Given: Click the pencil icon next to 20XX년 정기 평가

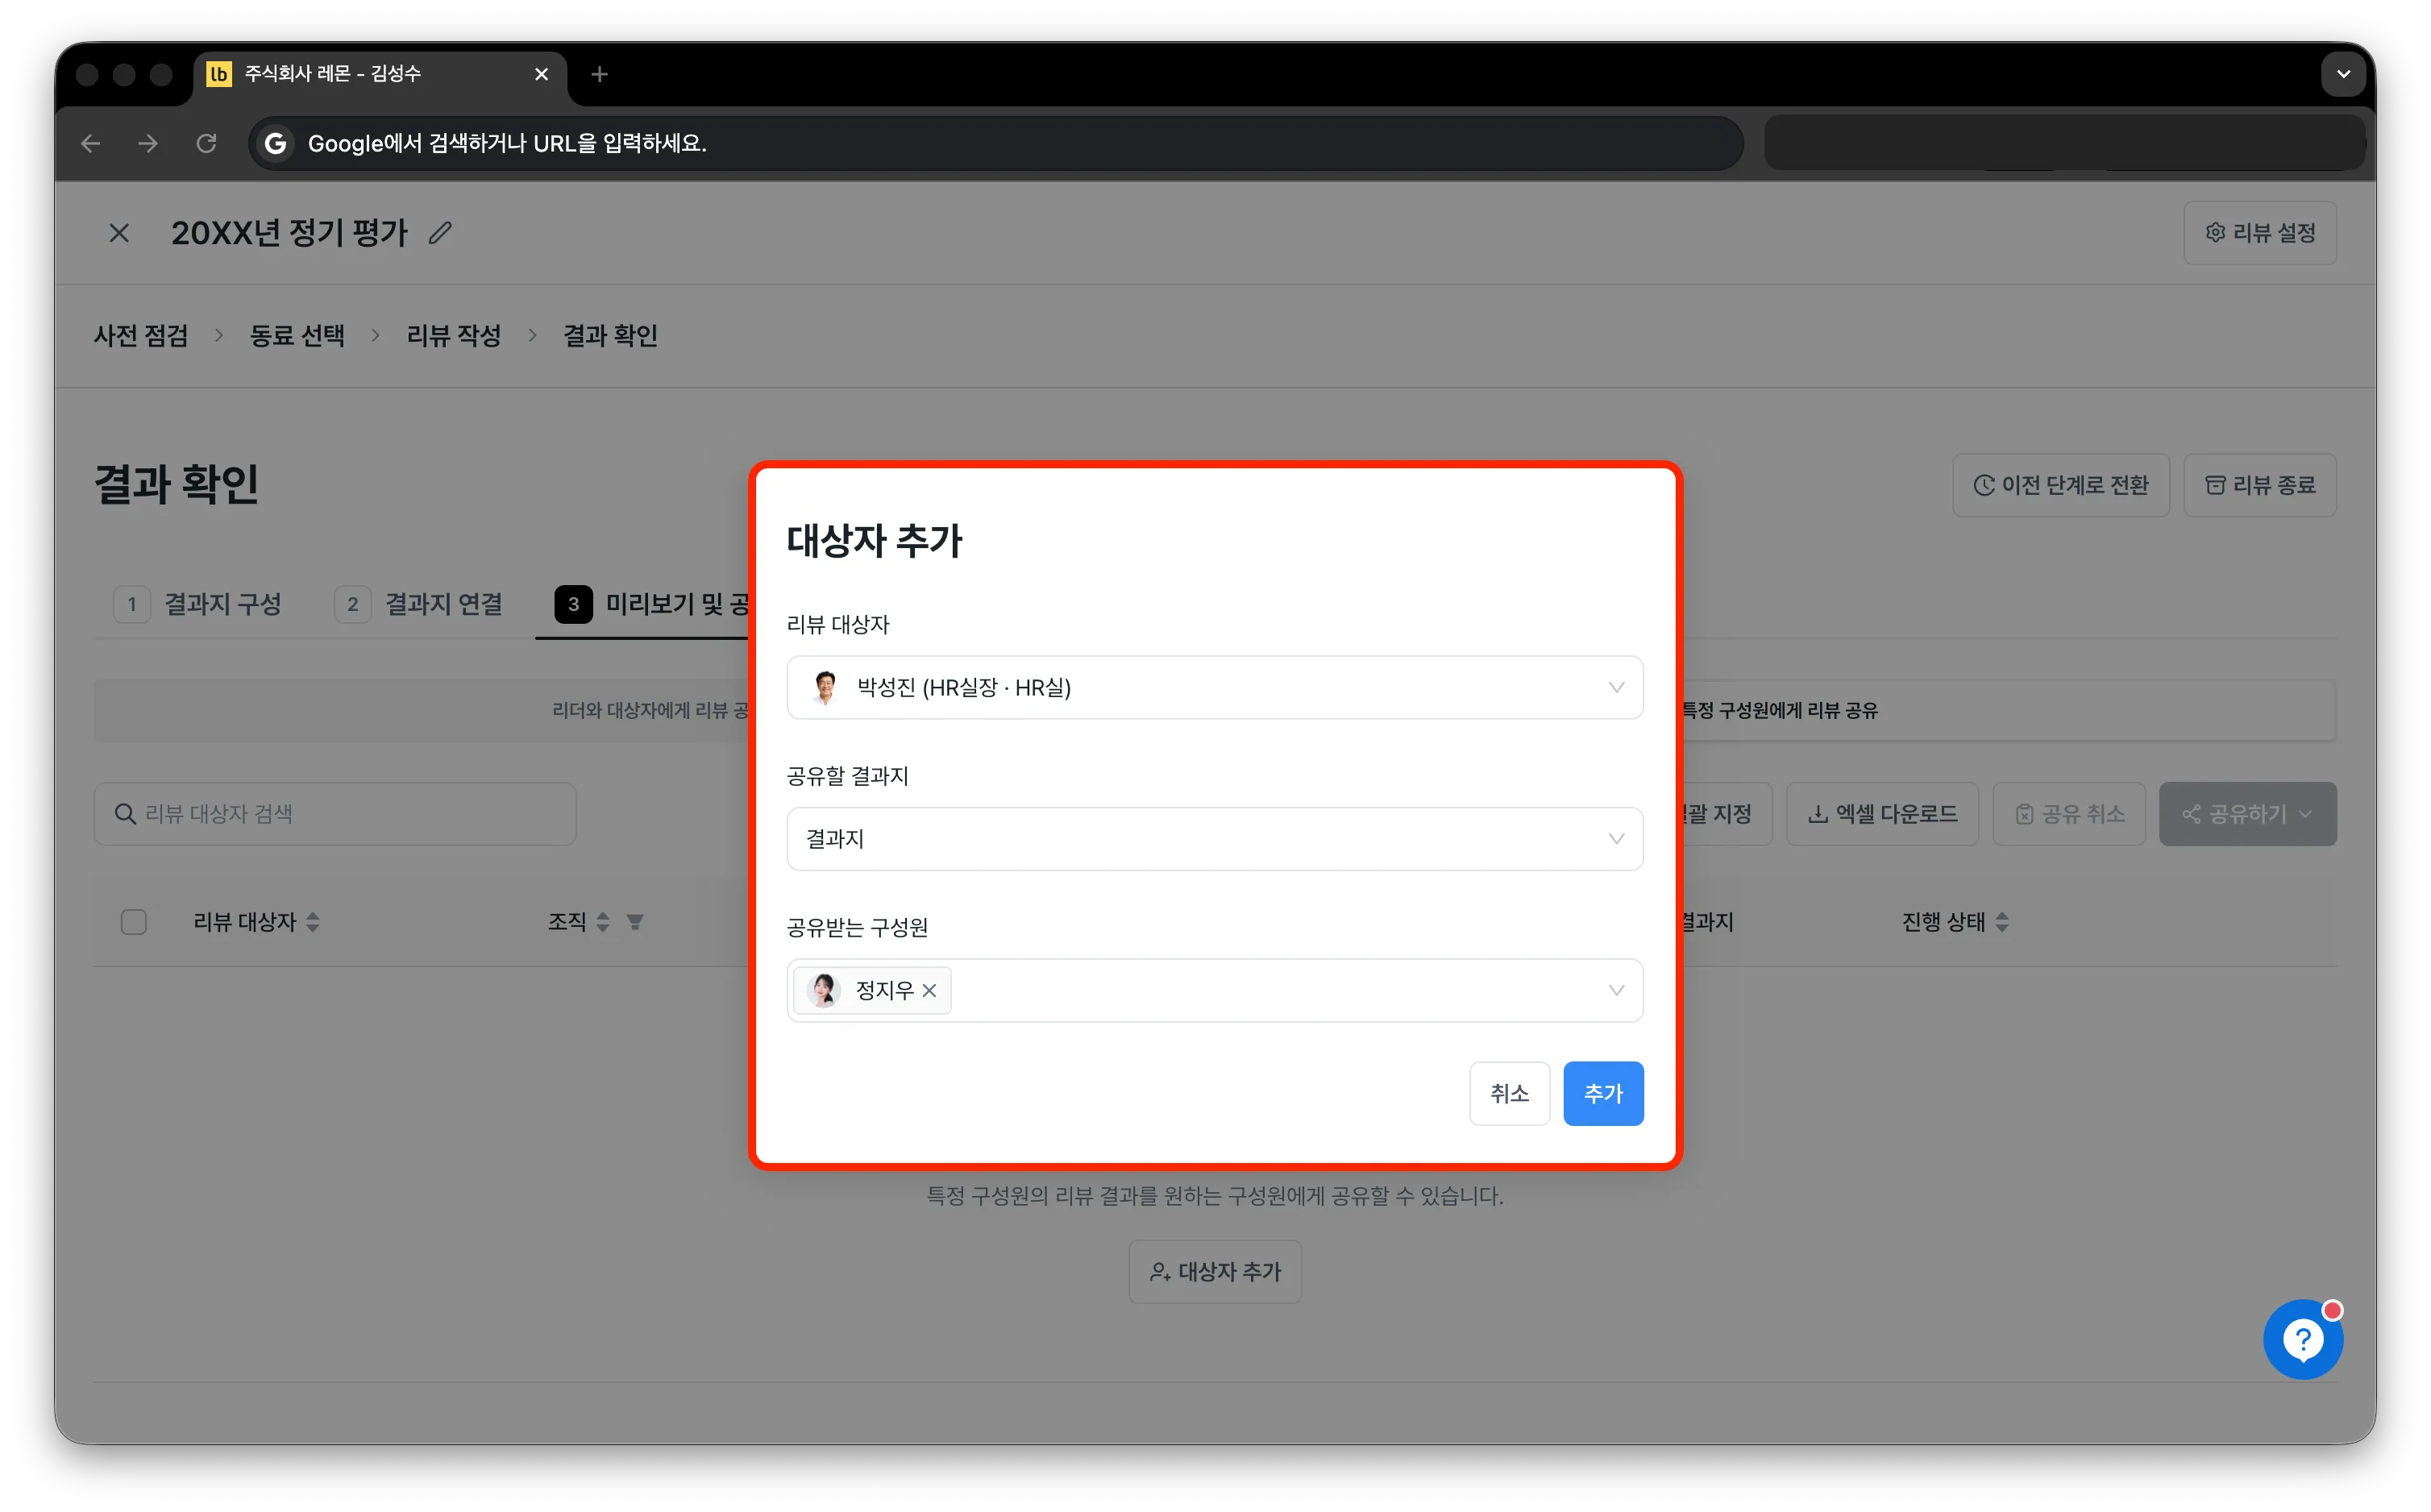Looking at the screenshot, I should [440, 233].
